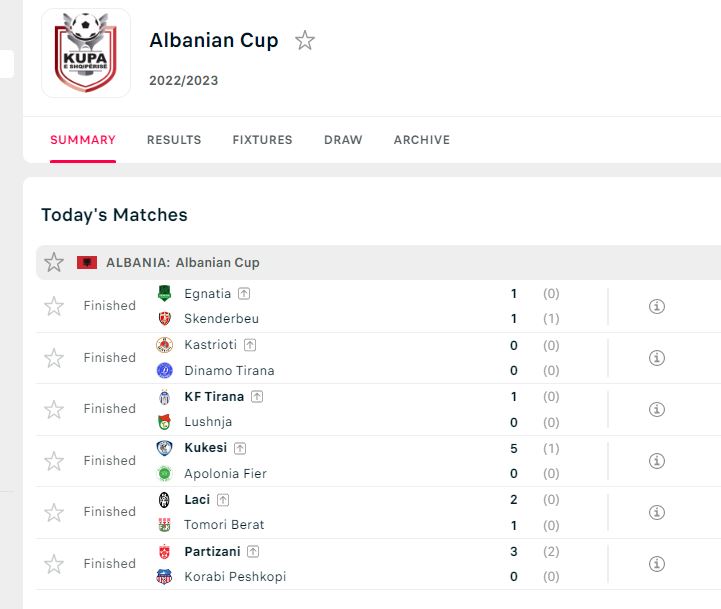The width and height of the screenshot is (721, 609).
Task: Click the Egnatia advancing arrow icon
Action: tap(244, 293)
